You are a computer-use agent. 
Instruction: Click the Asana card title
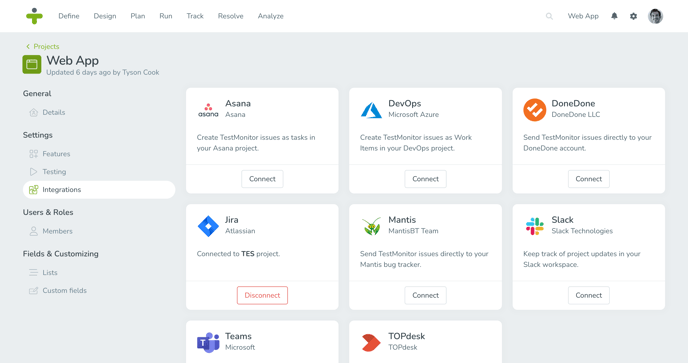click(x=238, y=103)
